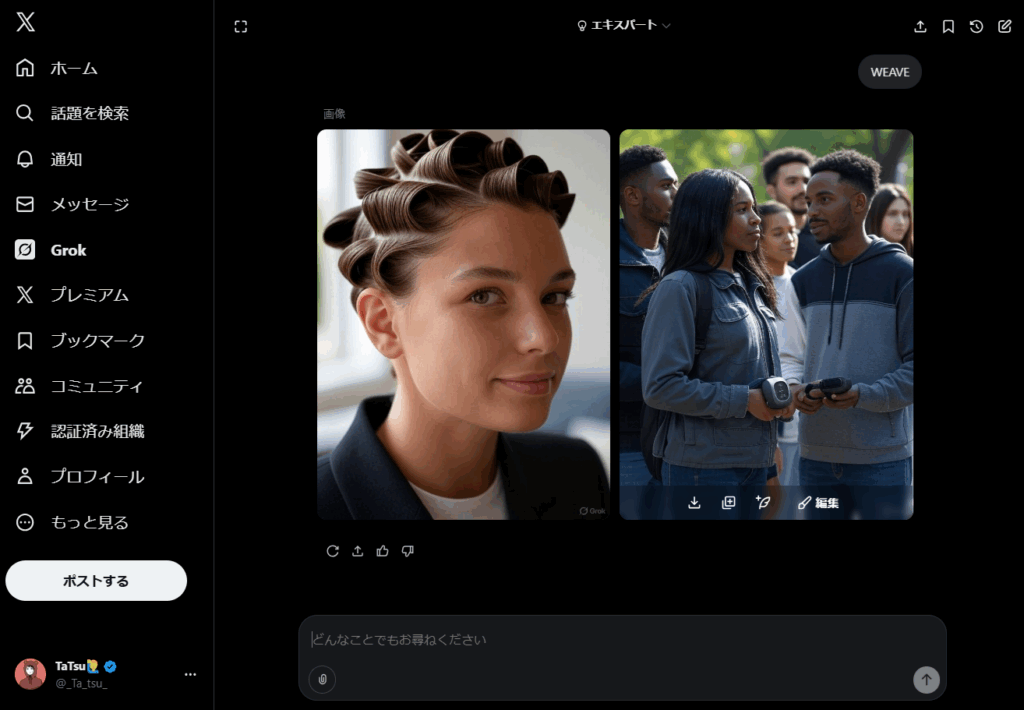Screen dimensions: 1024x710
Task: Focus the どんなことでもお尋ねください input field
Action: pyautogui.click(x=620, y=640)
